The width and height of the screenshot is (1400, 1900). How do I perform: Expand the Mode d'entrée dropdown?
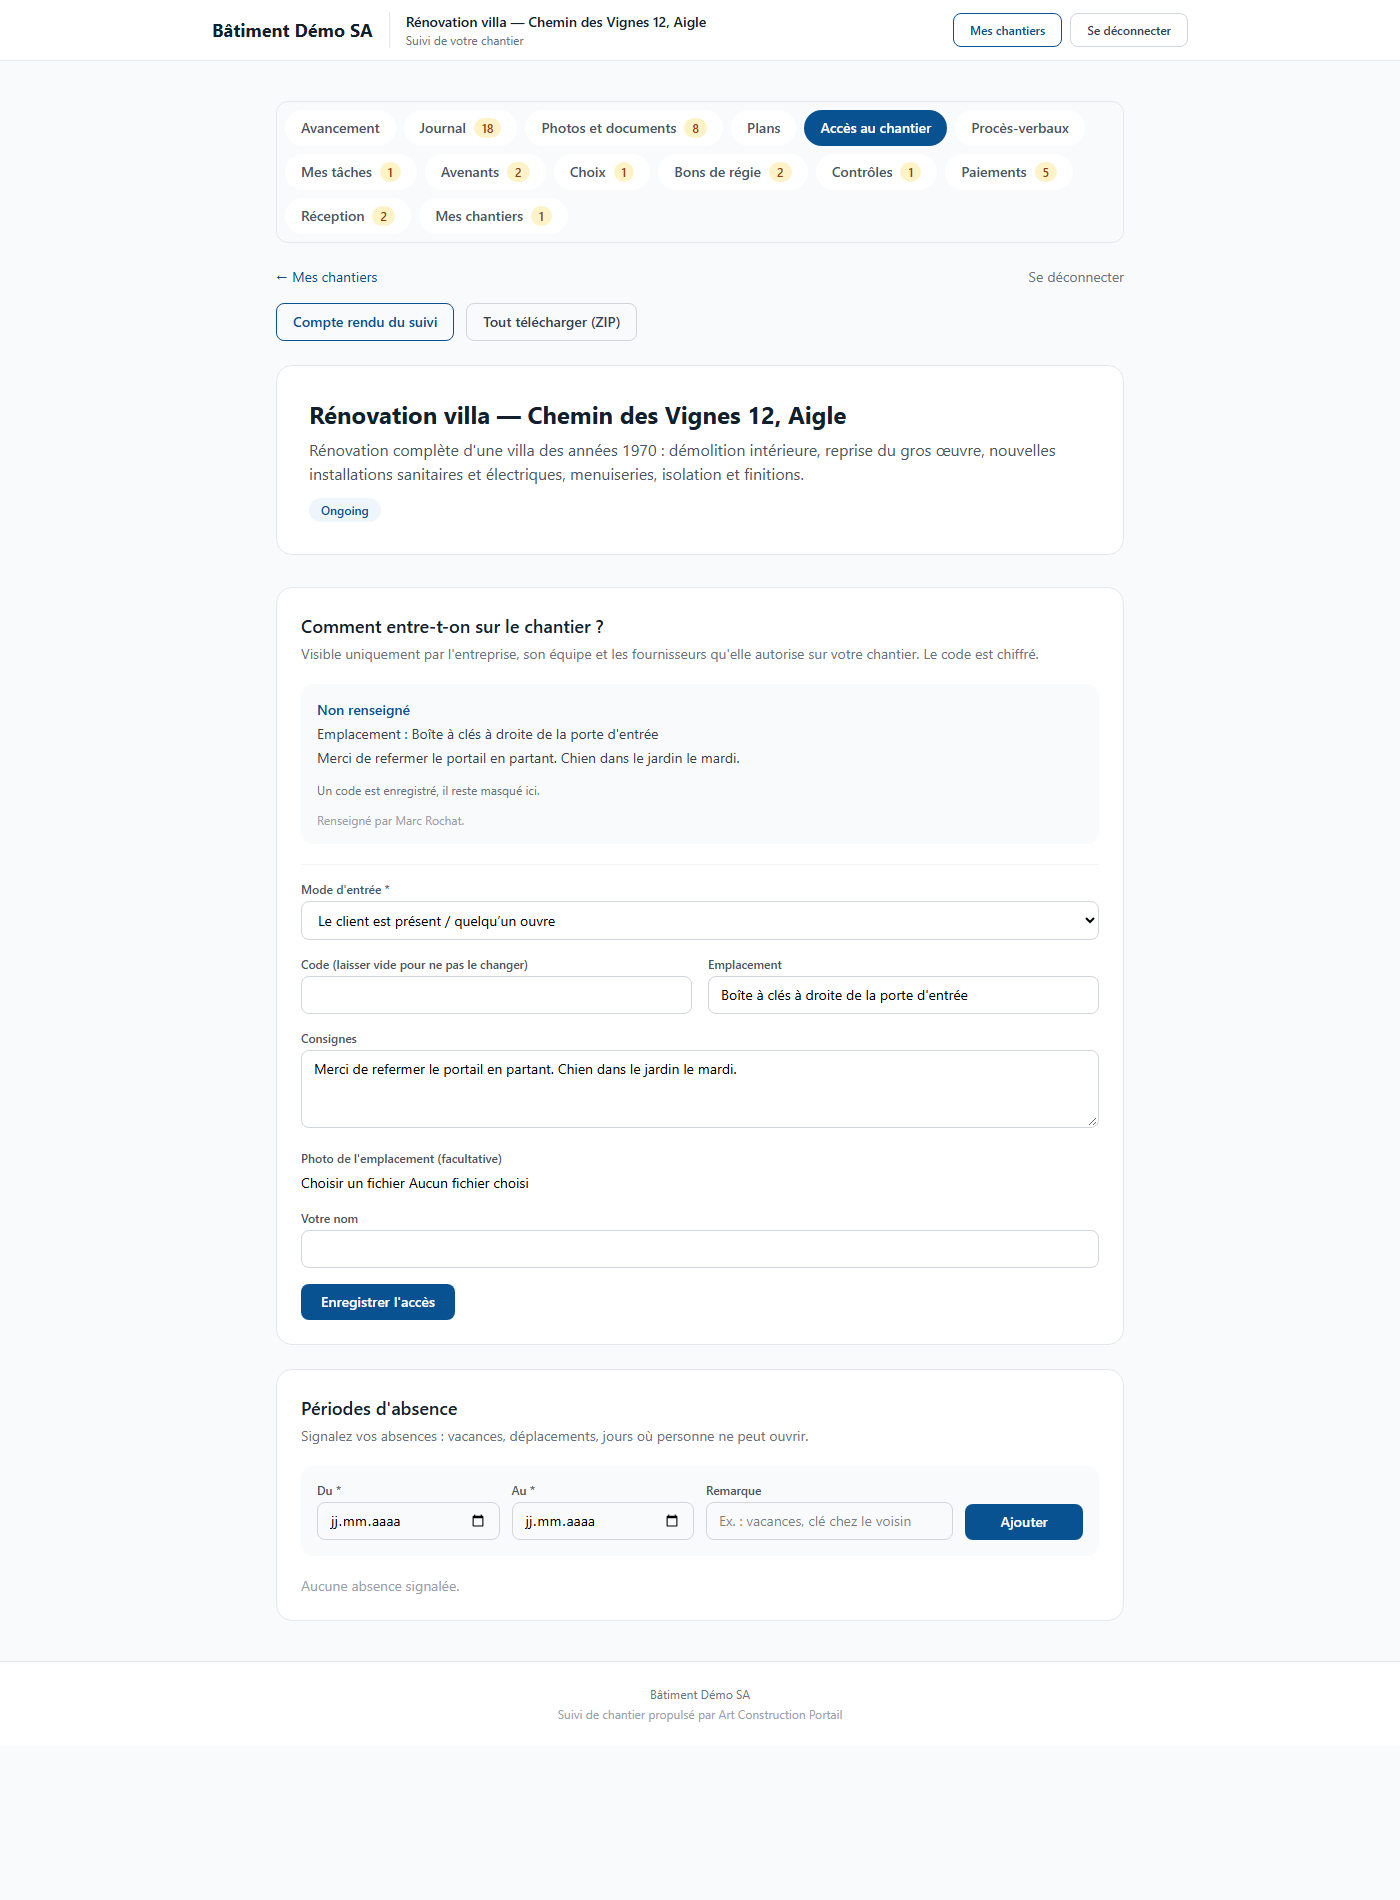(700, 921)
